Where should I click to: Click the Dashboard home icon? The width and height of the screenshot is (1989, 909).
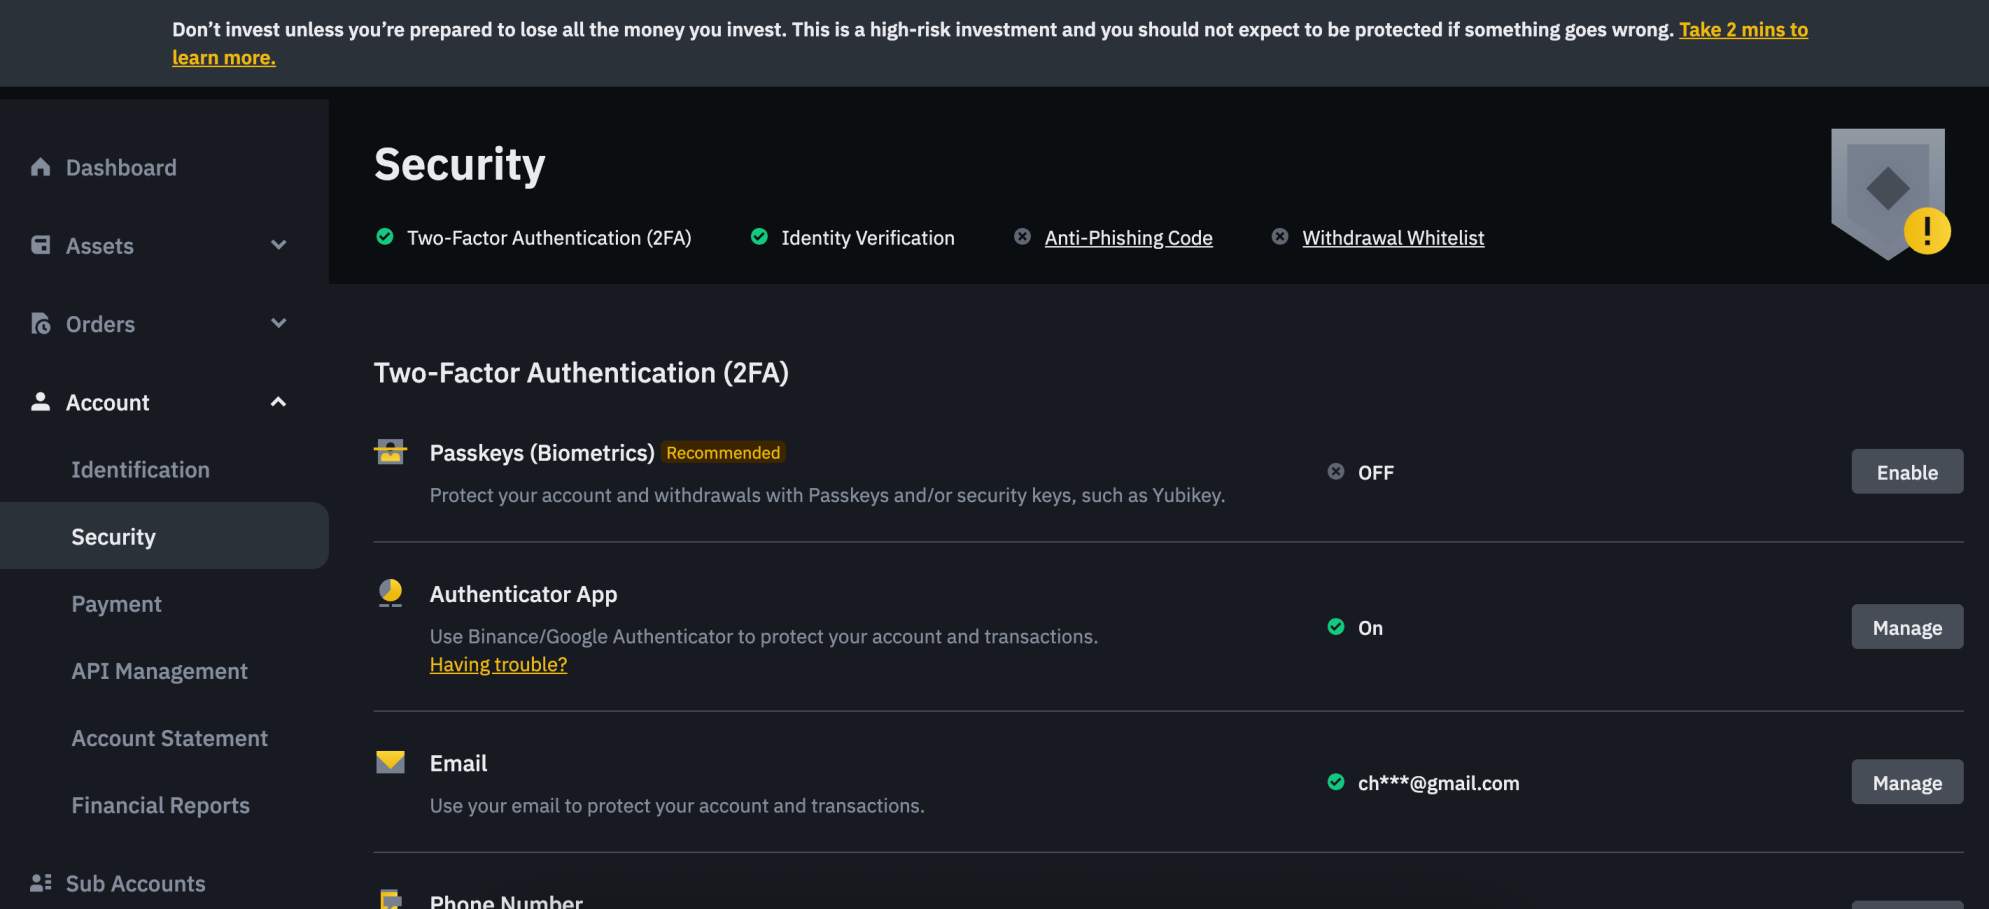40,167
